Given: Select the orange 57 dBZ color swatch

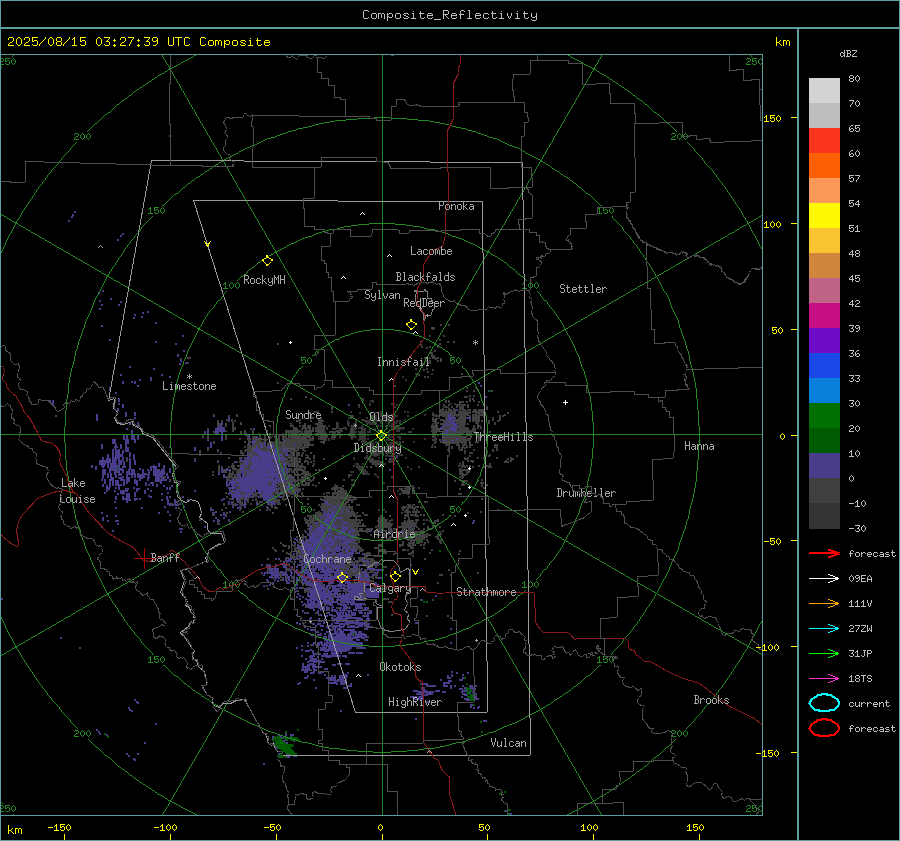Looking at the screenshot, I should click(824, 165).
